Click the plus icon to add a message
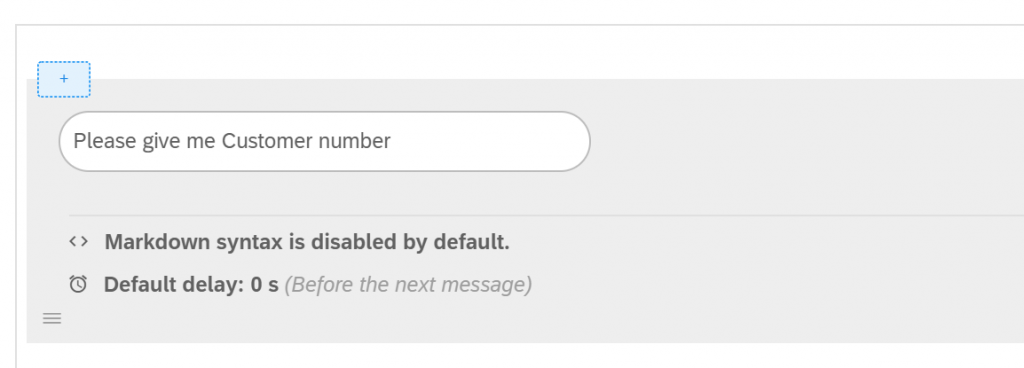 click(x=63, y=79)
